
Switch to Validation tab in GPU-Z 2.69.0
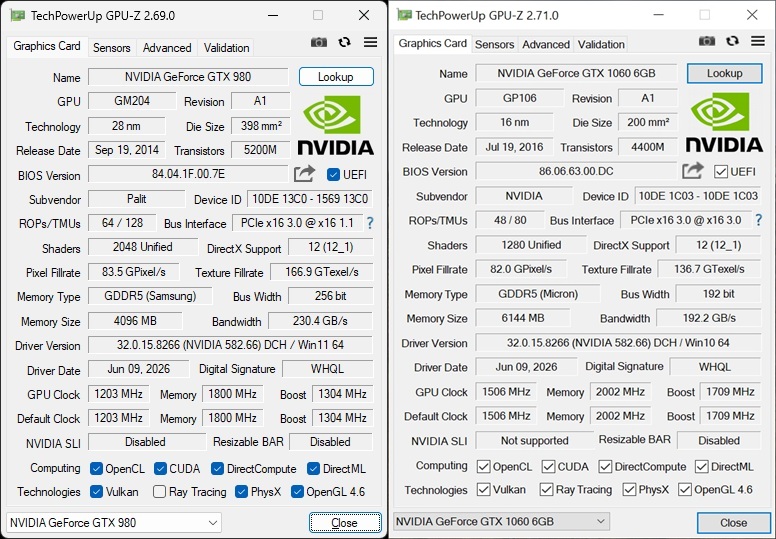(227, 48)
